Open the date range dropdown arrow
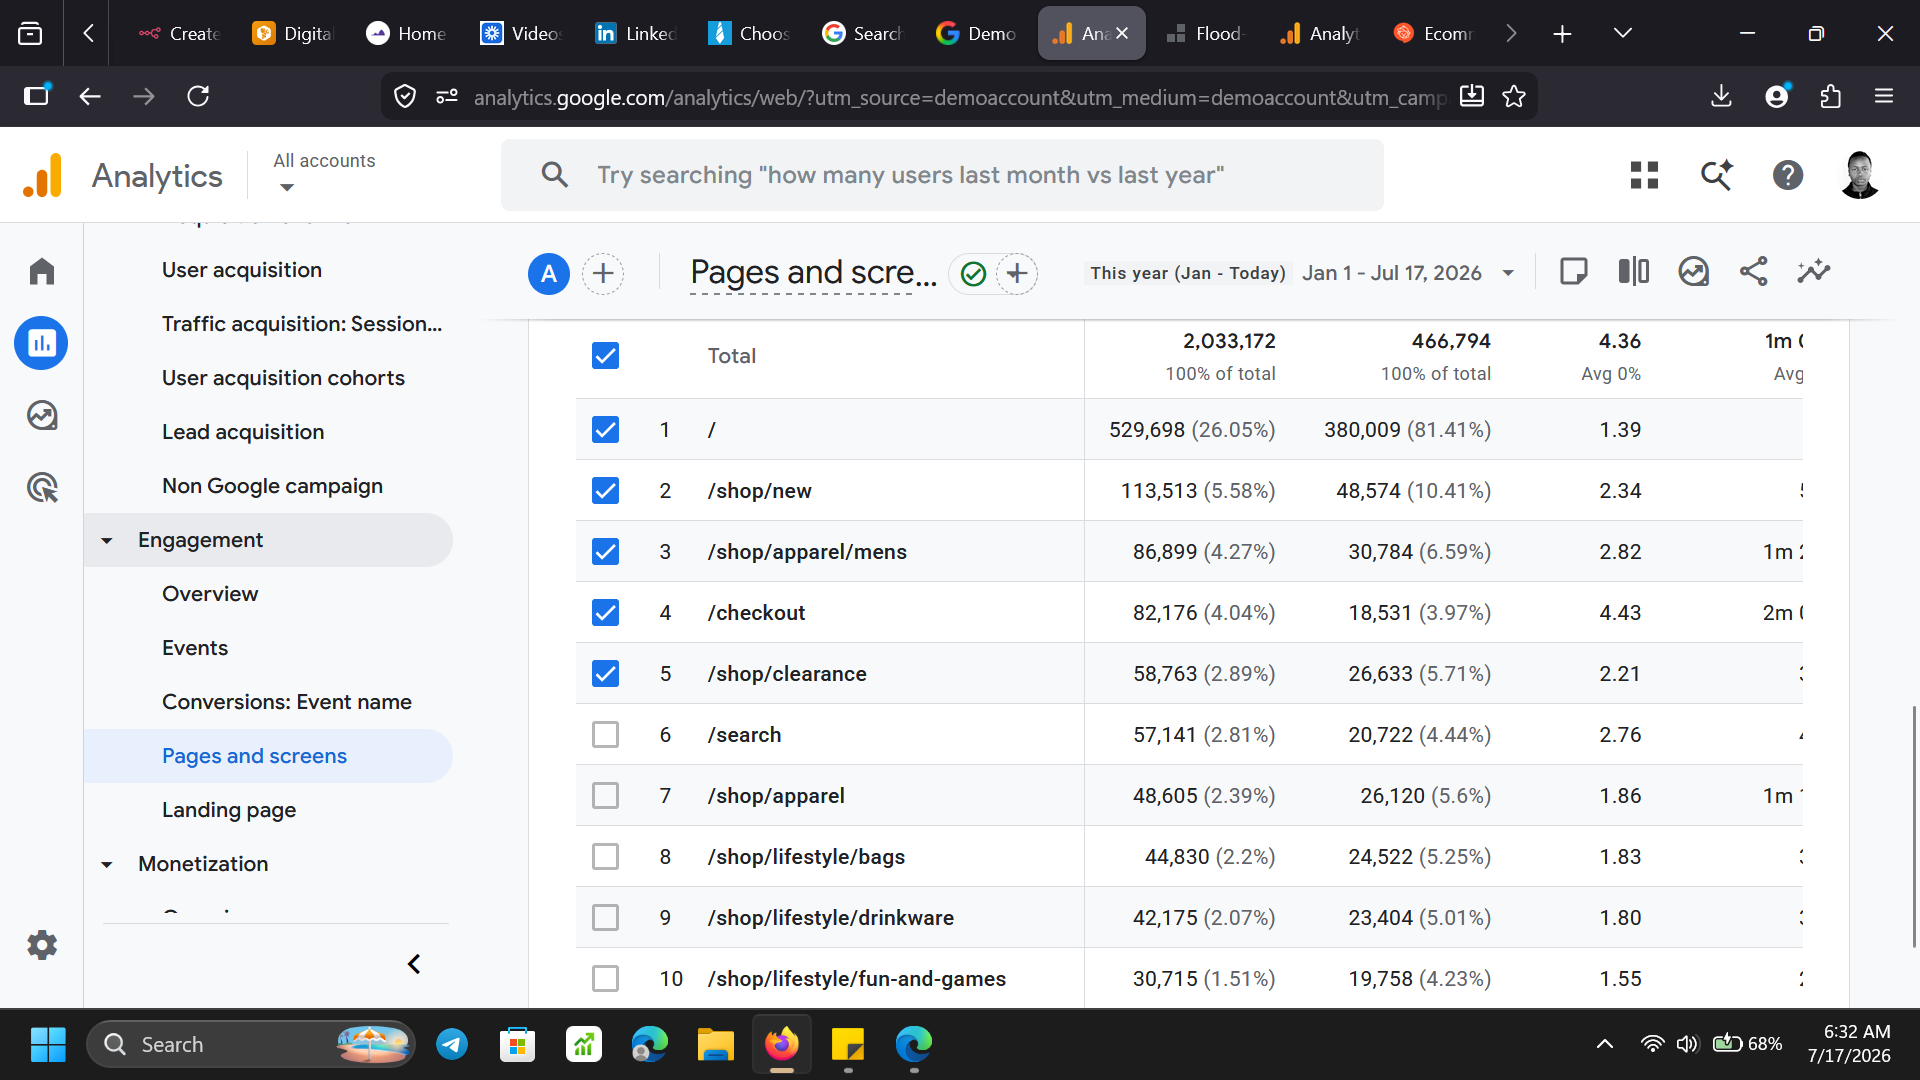This screenshot has height=1080, width=1920. click(1508, 273)
